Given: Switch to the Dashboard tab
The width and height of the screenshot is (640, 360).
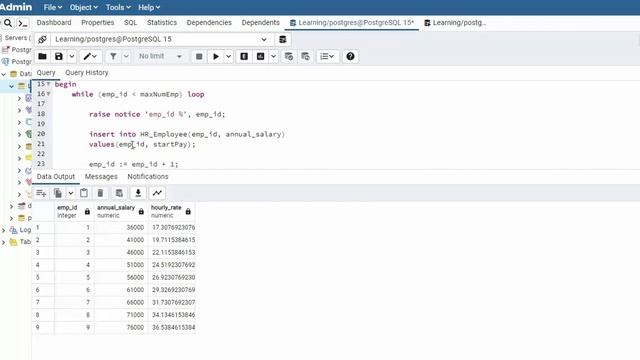Looking at the screenshot, I should point(54,23).
